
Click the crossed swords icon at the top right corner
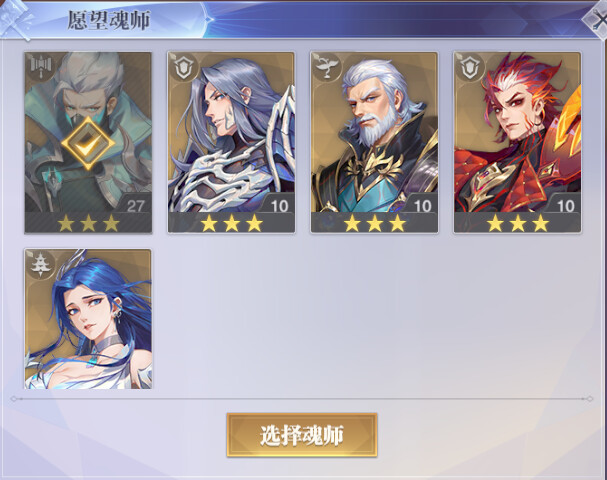597,21
